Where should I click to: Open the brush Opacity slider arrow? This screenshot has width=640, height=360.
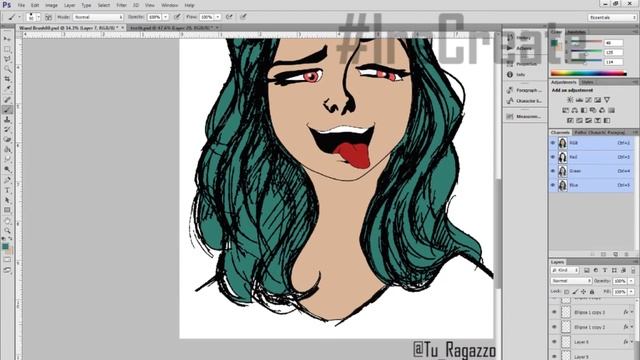pos(166,17)
